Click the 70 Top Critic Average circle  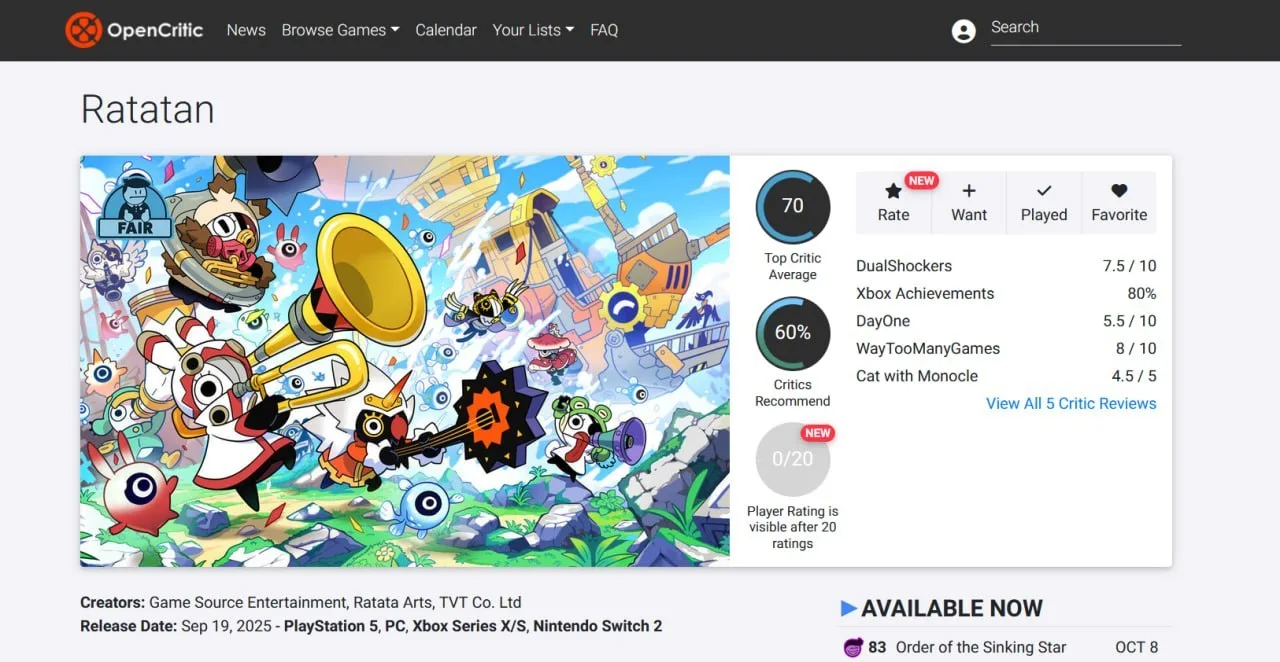793,207
